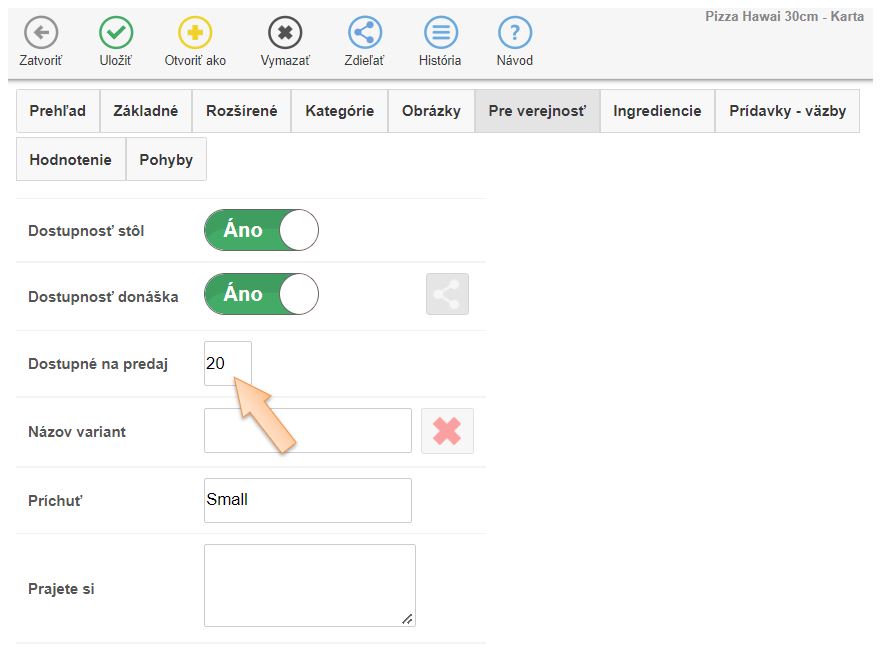Click into the Prajete si textarea

click(x=309, y=585)
